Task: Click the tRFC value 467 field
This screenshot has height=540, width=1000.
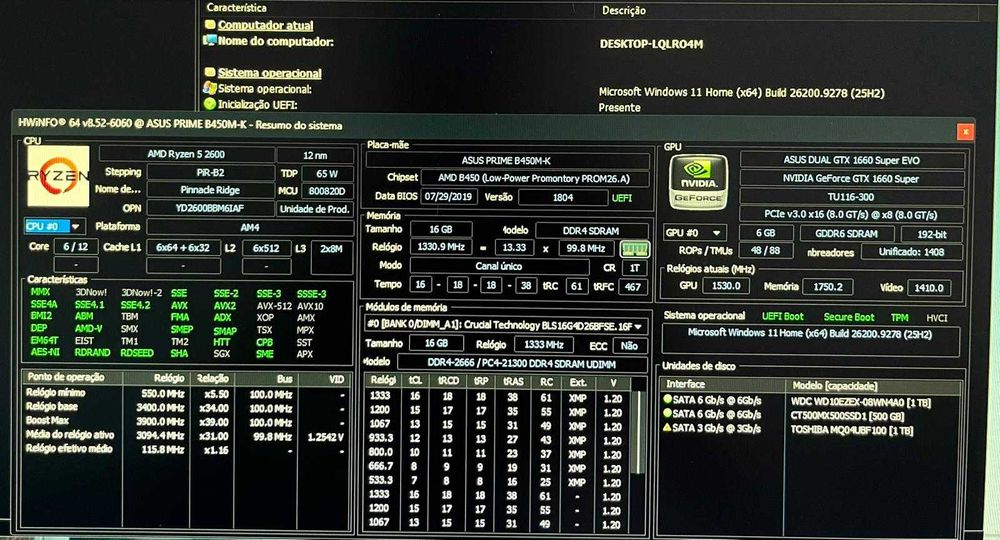Action: pos(633,286)
